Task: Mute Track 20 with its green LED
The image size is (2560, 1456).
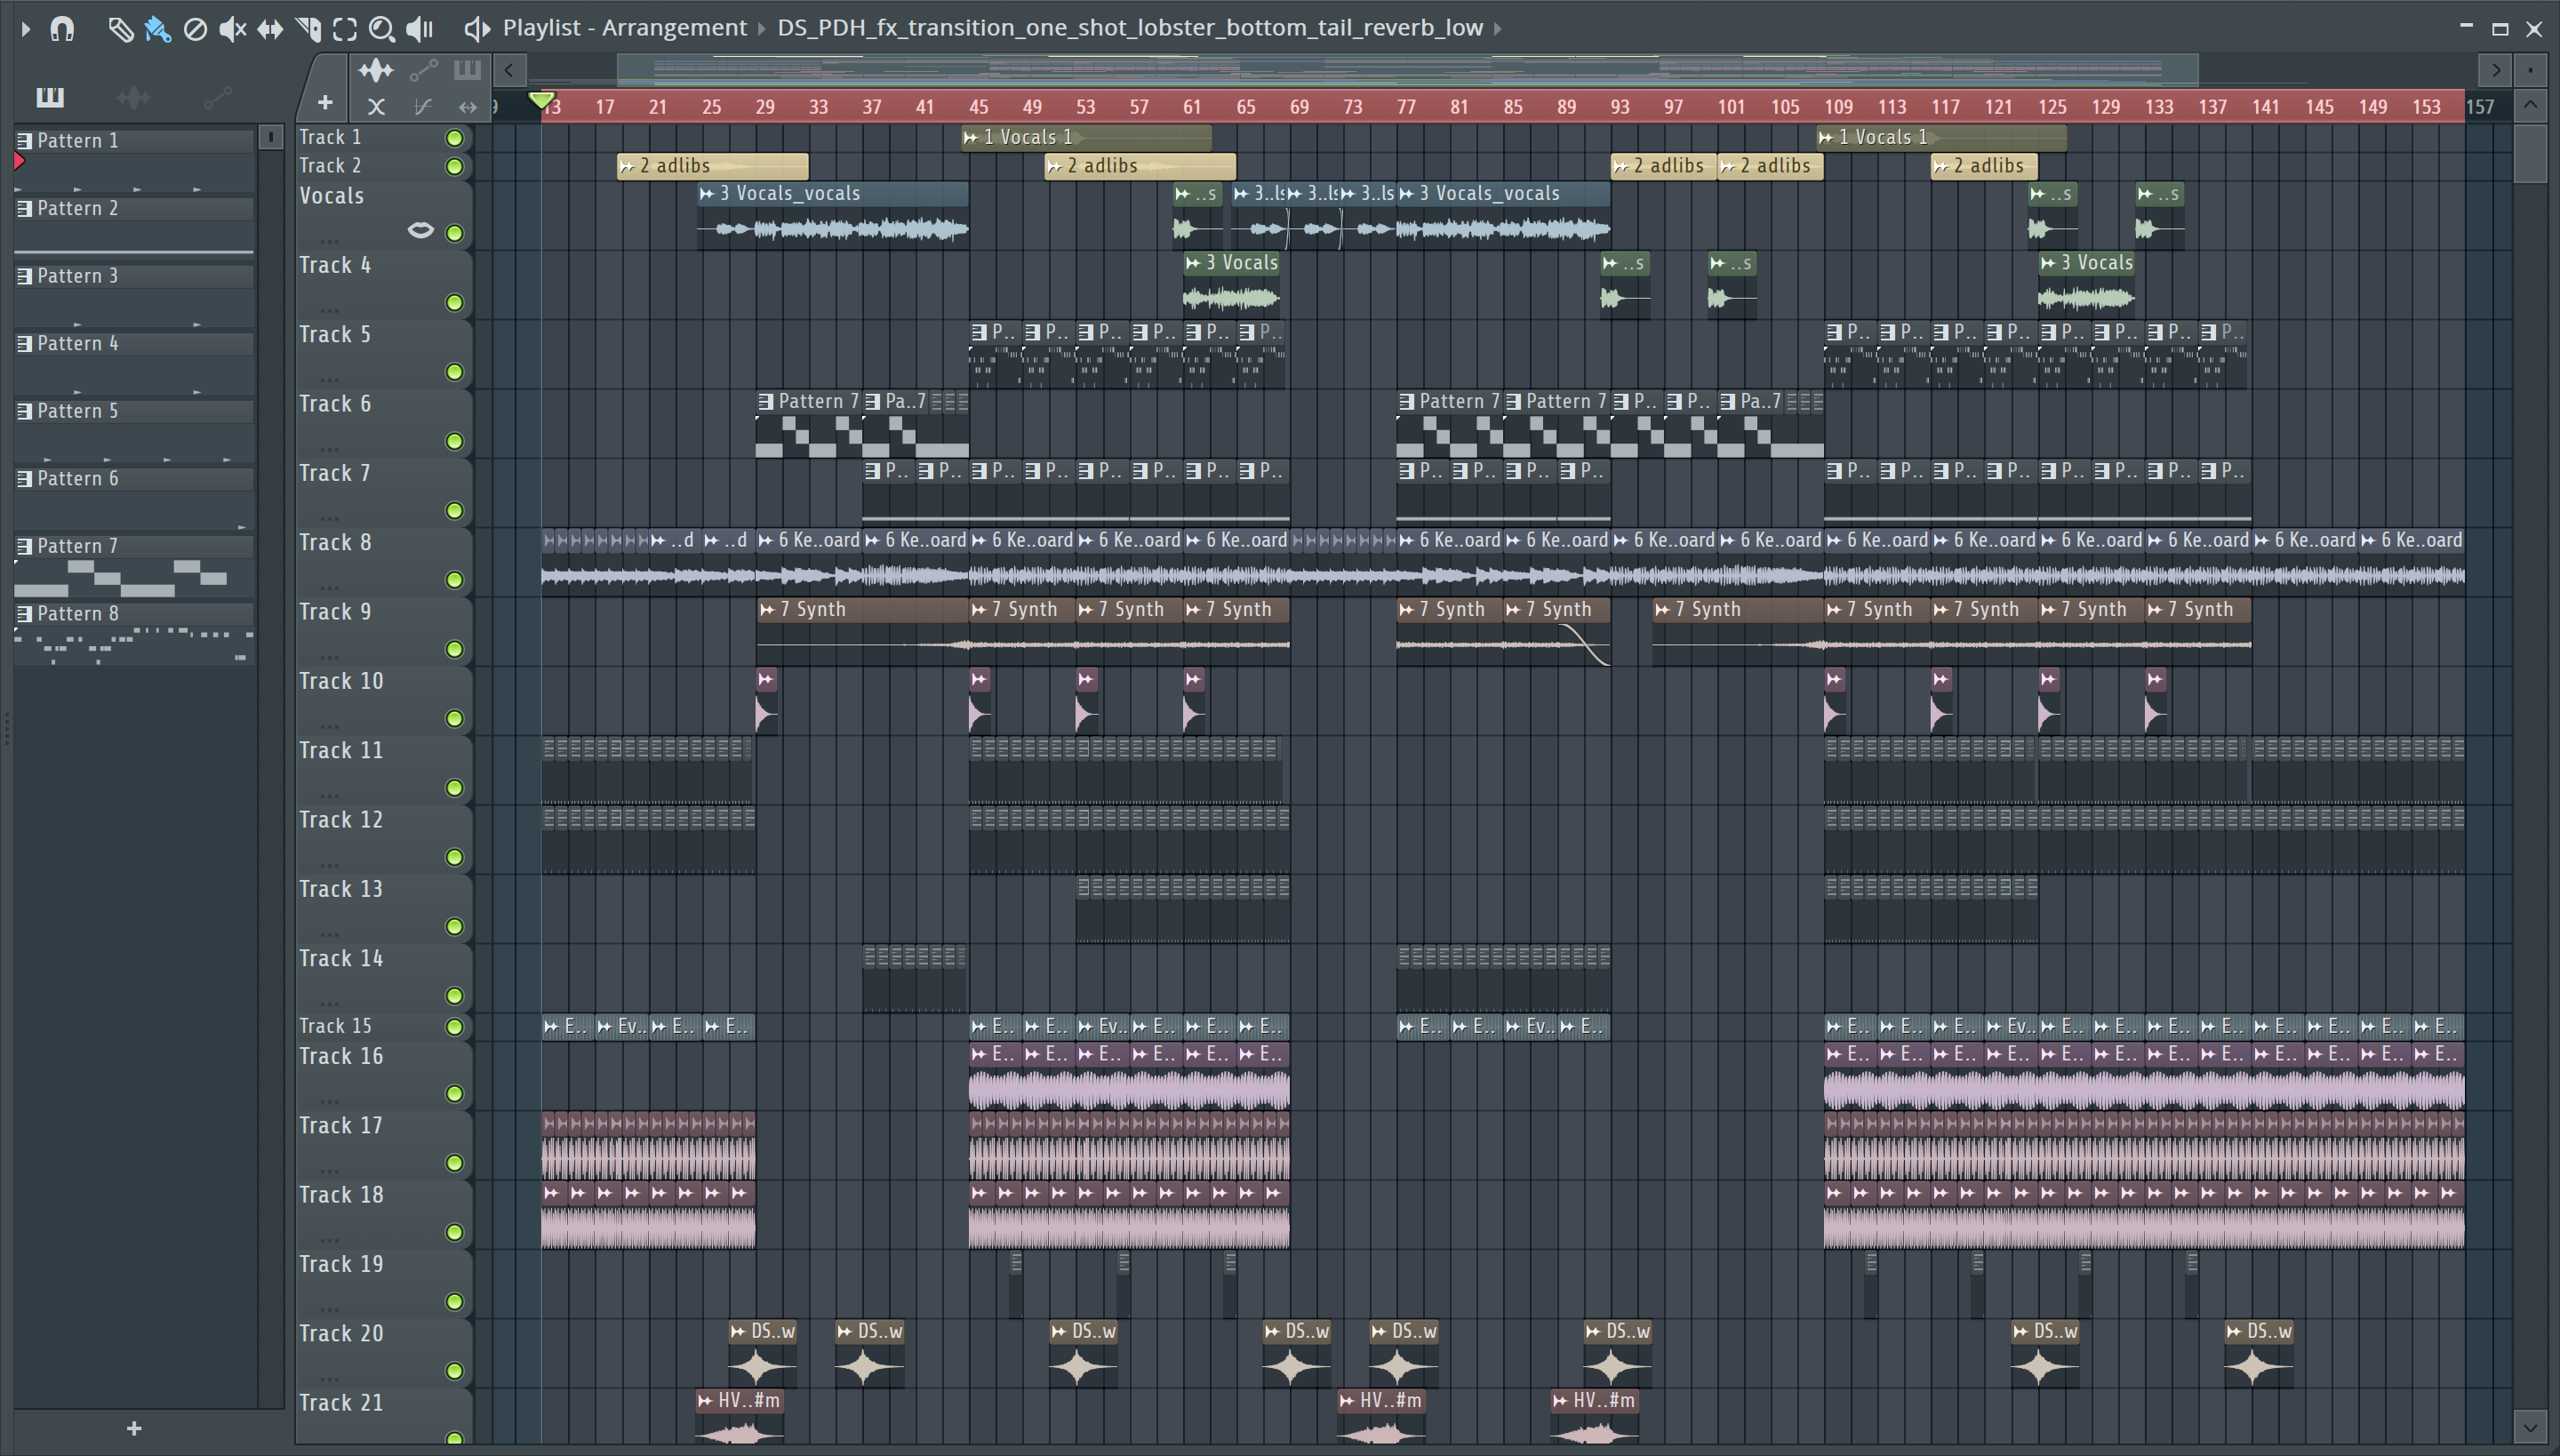Action: click(454, 1371)
